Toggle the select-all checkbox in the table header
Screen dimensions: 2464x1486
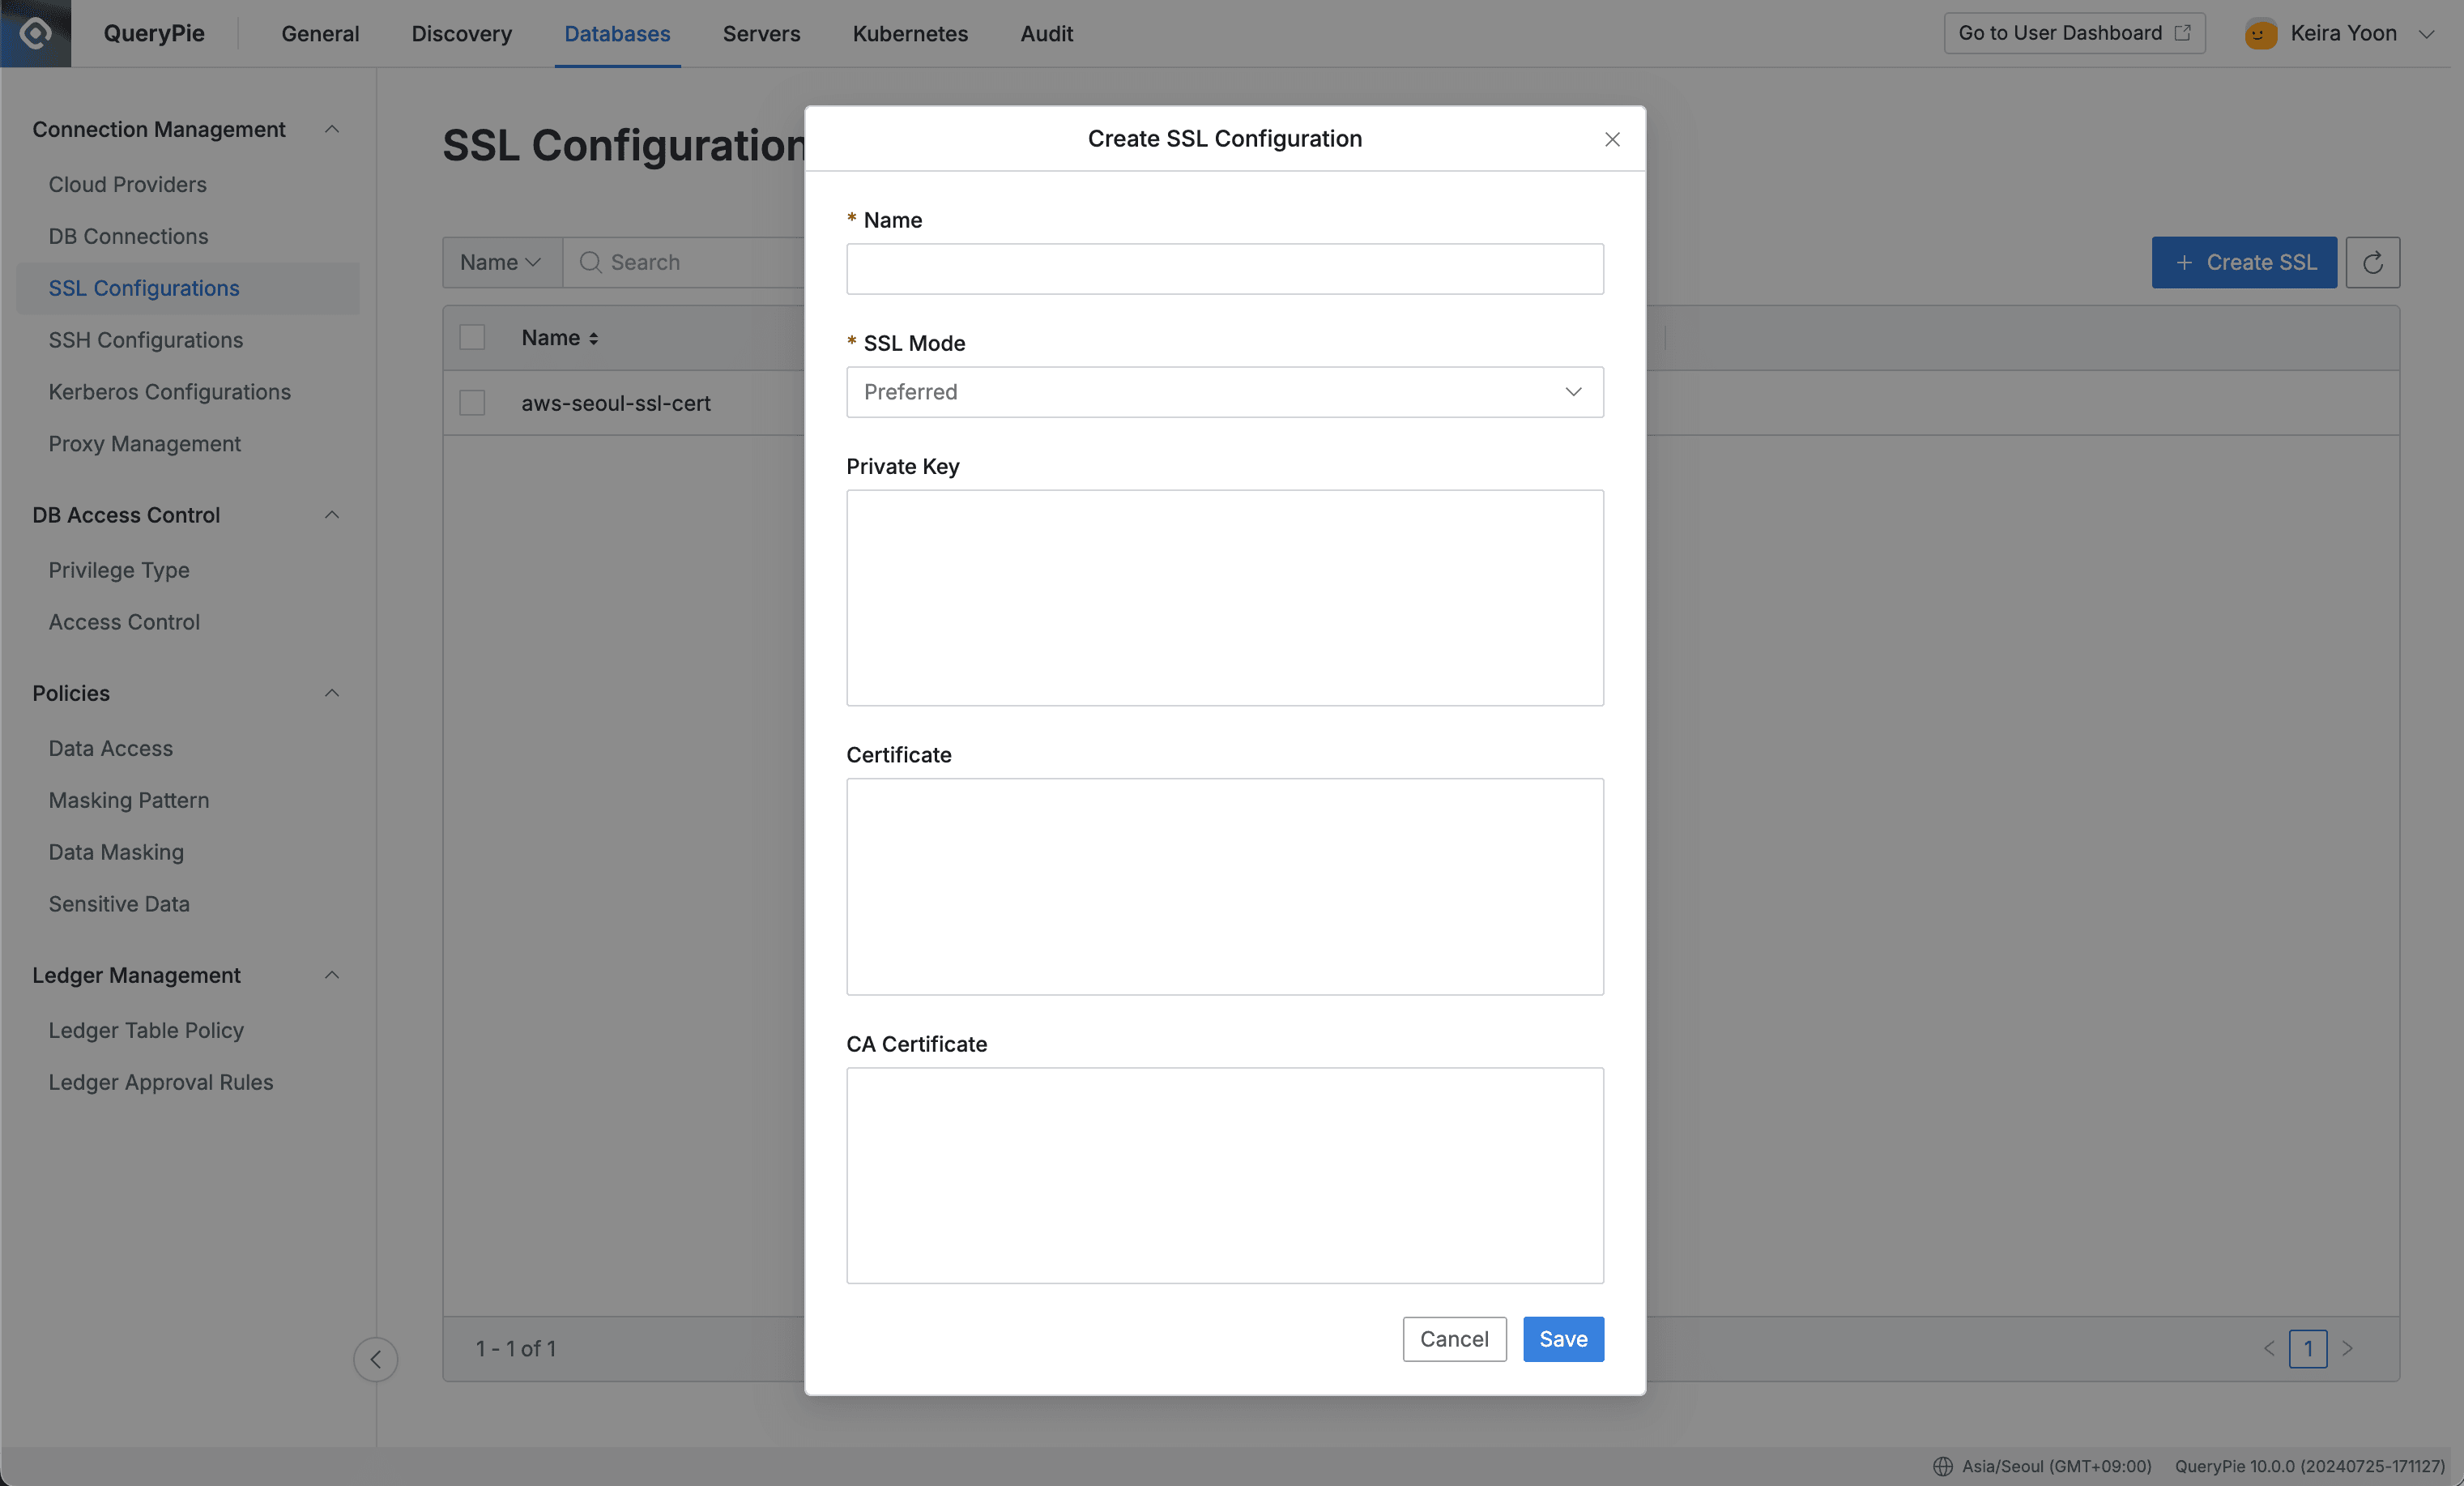tap(471, 337)
